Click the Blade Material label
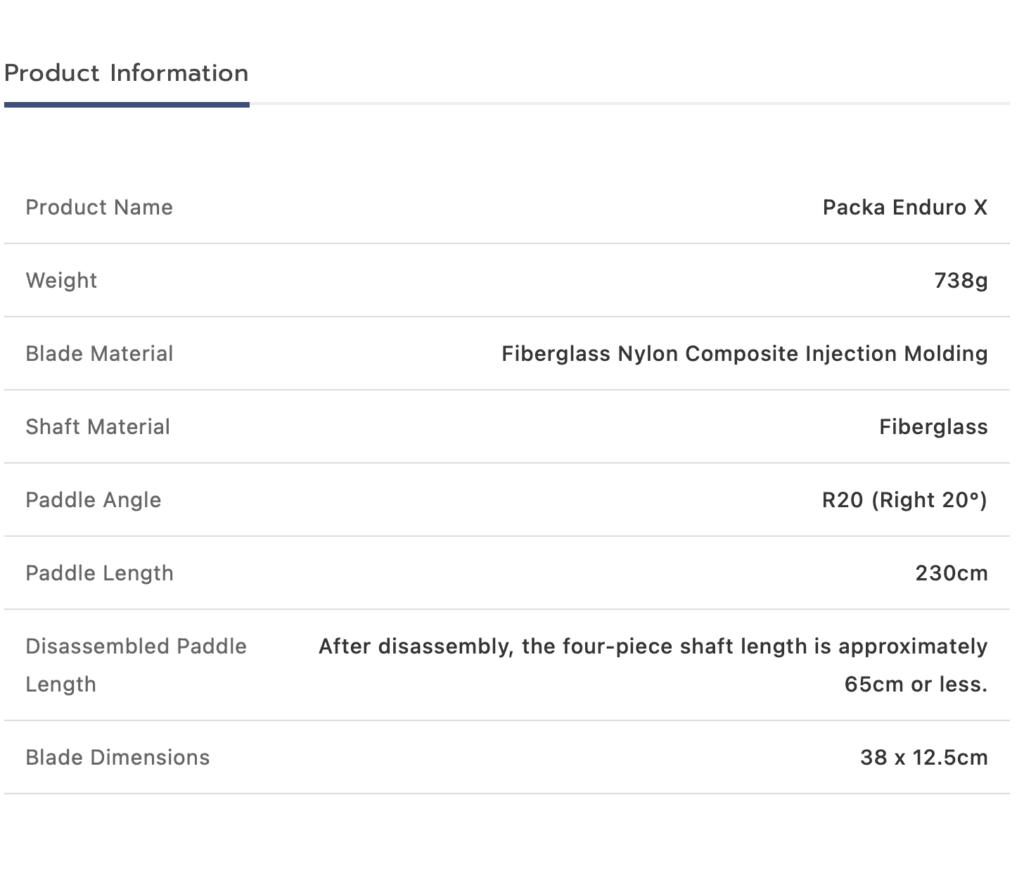1024x885 pixels. coord(99,353)
